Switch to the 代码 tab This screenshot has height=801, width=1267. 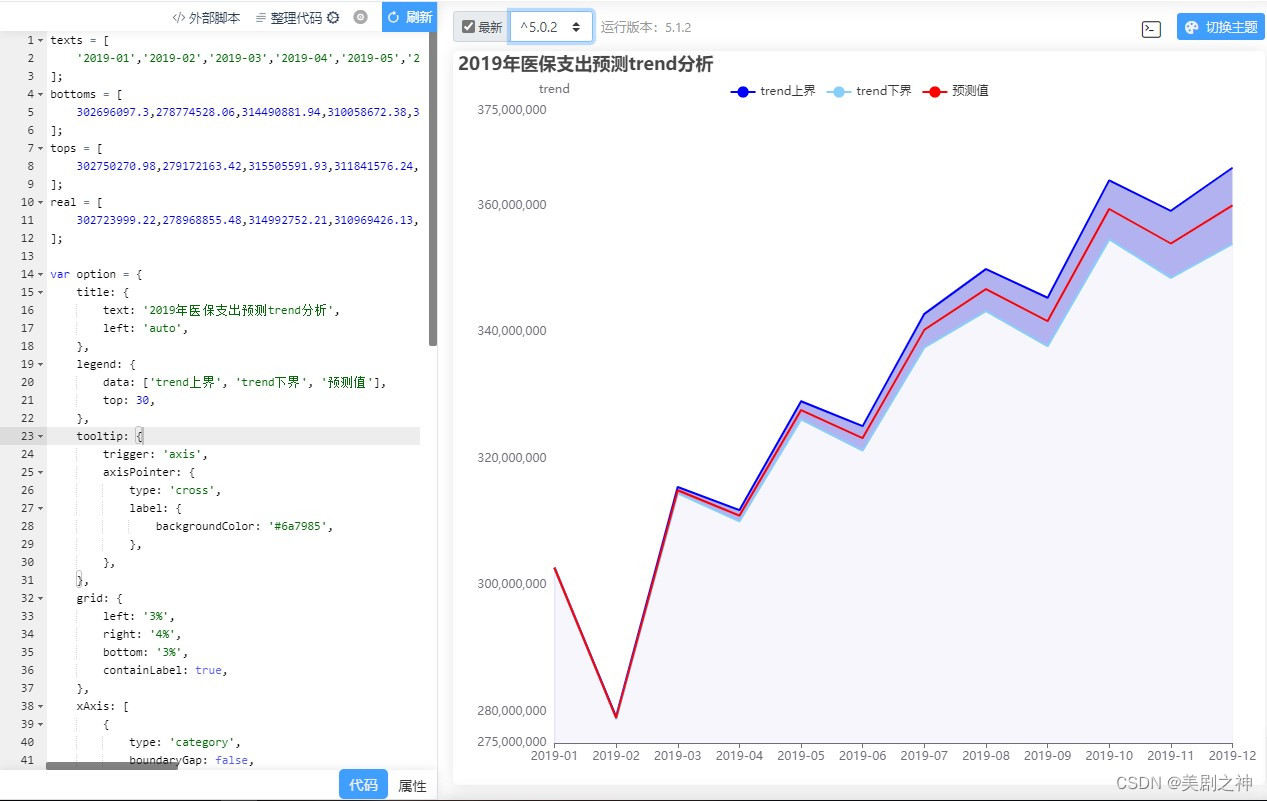[363, 785]
